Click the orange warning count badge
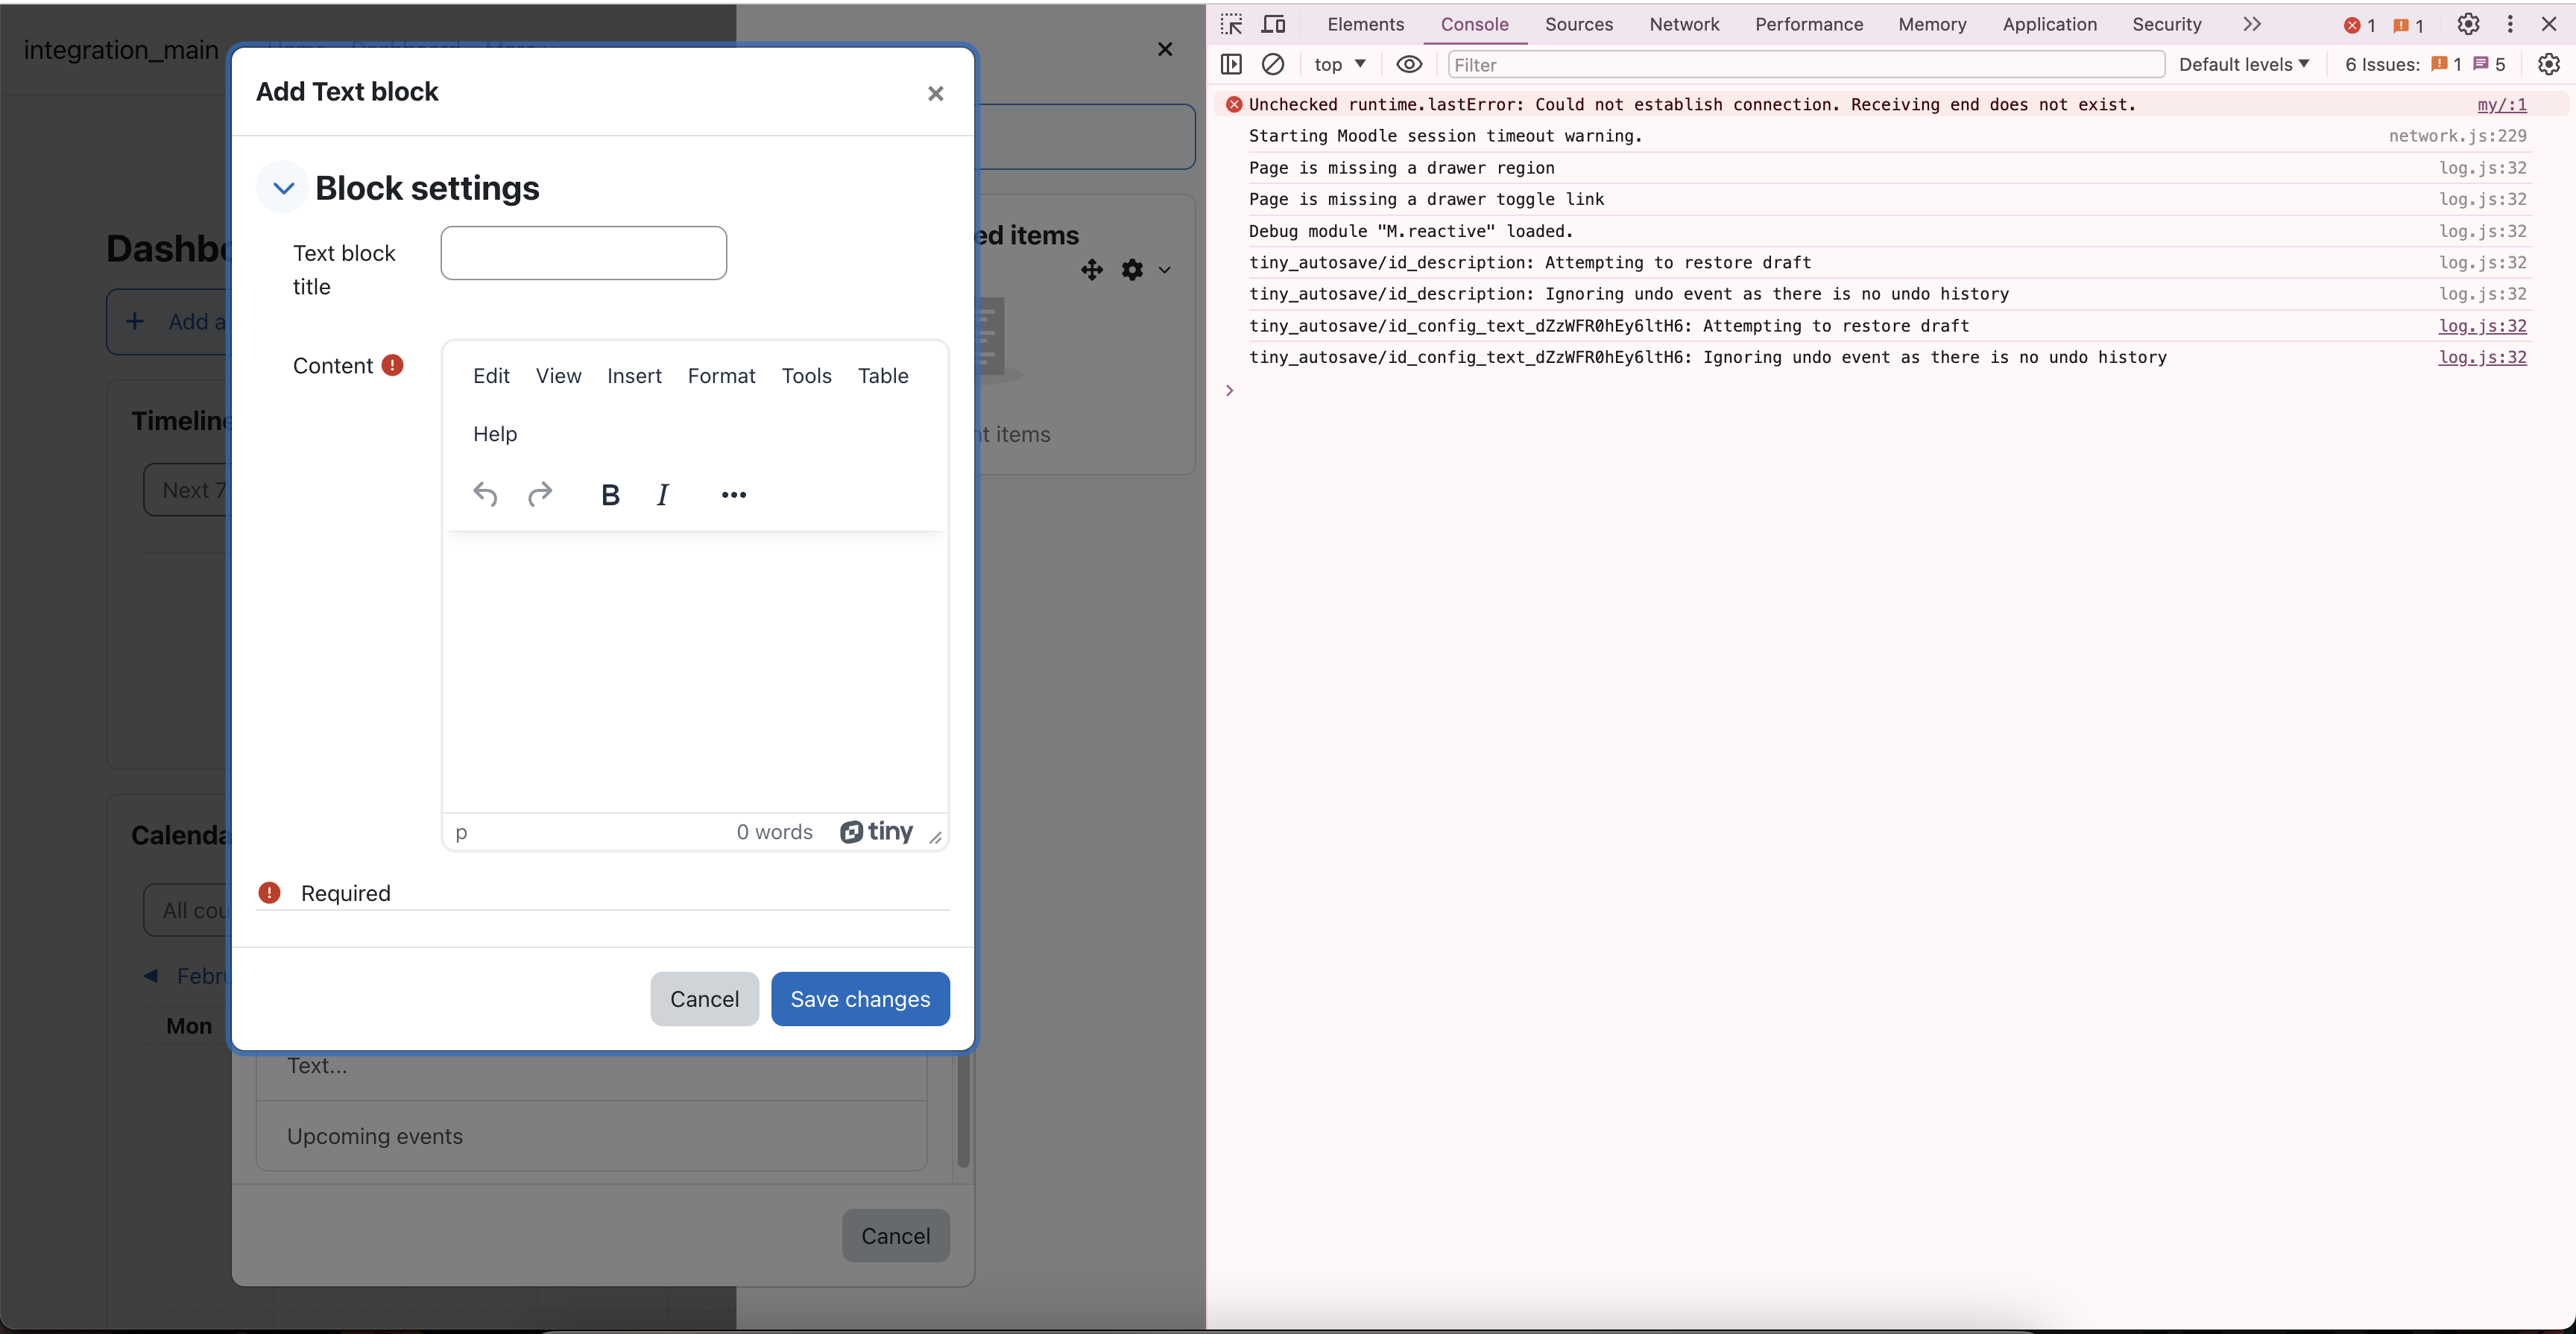This screenshot has height=1334, width=2576. coord(2408,25)
